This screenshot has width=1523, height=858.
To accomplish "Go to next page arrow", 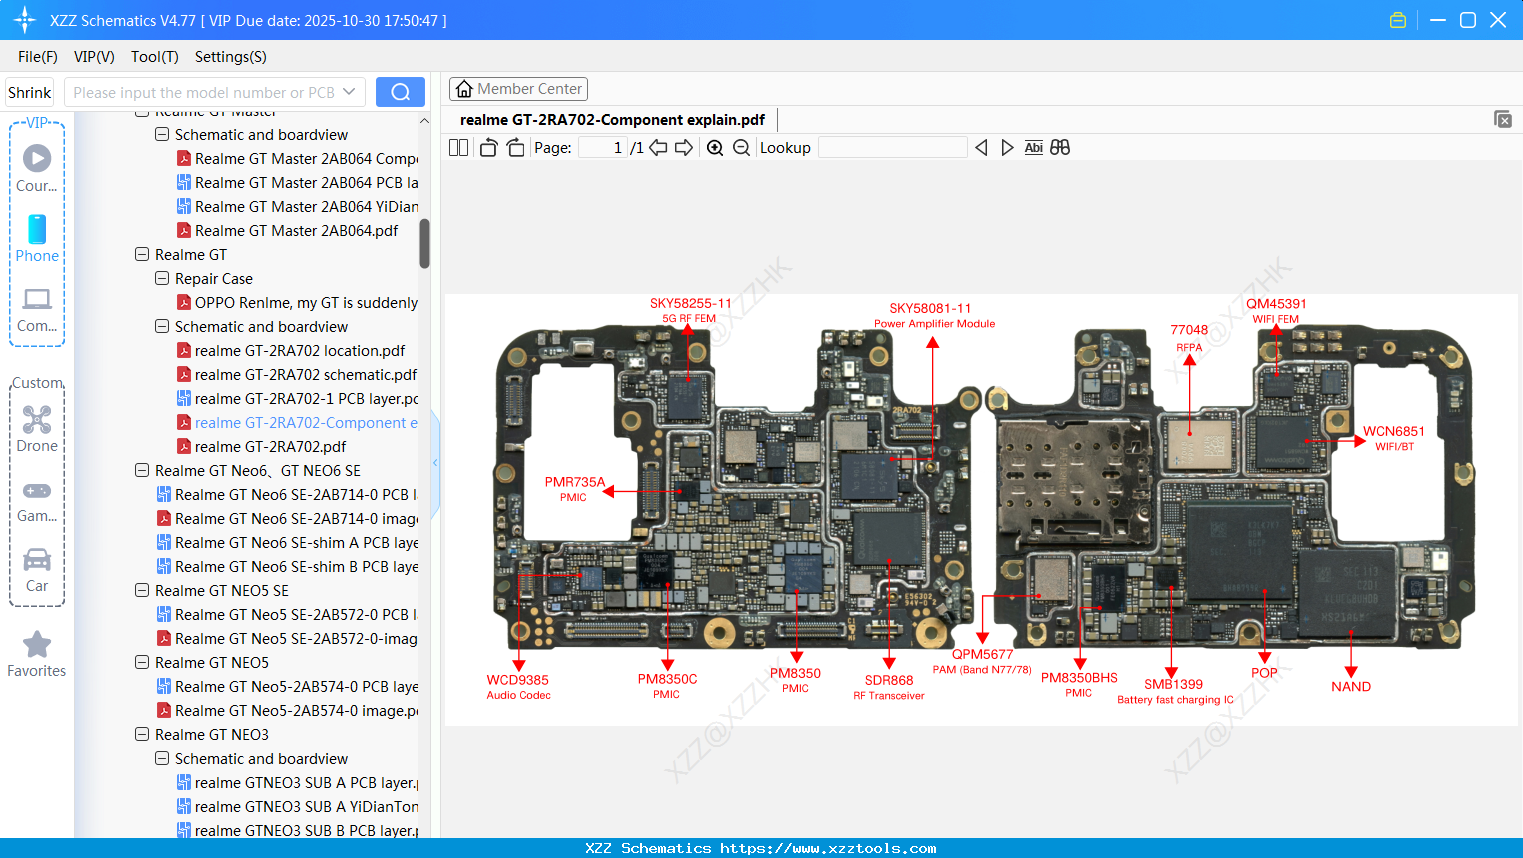I will point(684,148).
